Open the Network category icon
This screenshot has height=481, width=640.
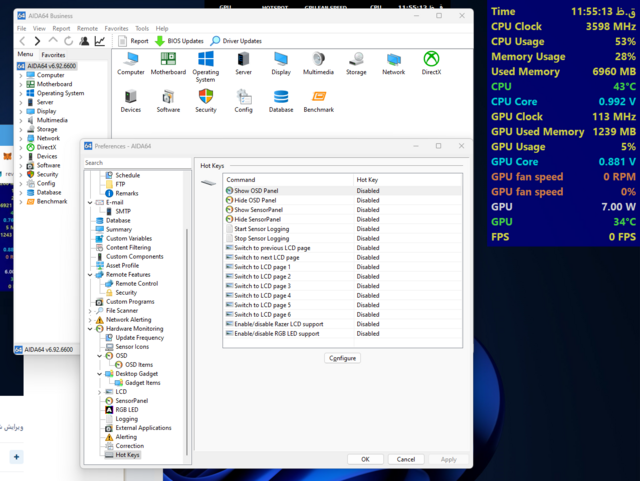[x=393, y=64]
